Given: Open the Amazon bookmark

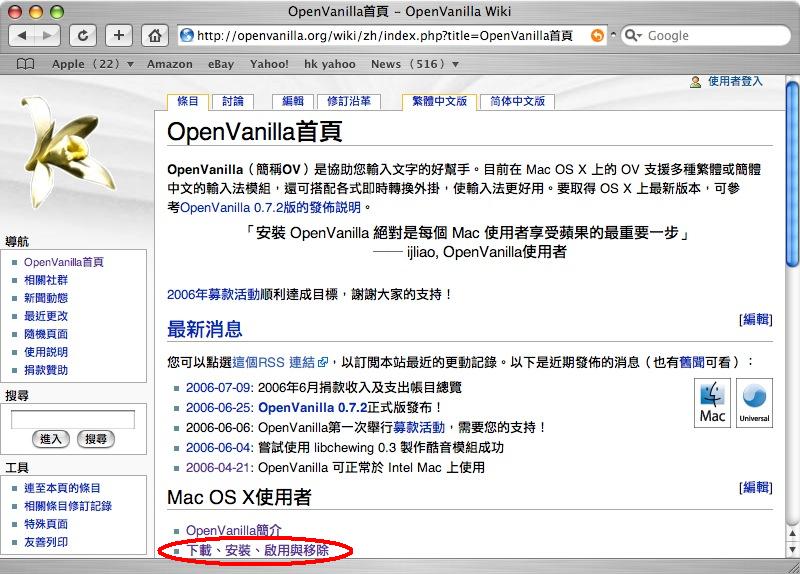Looking at the screenshot, I should [x=169, y=64].
